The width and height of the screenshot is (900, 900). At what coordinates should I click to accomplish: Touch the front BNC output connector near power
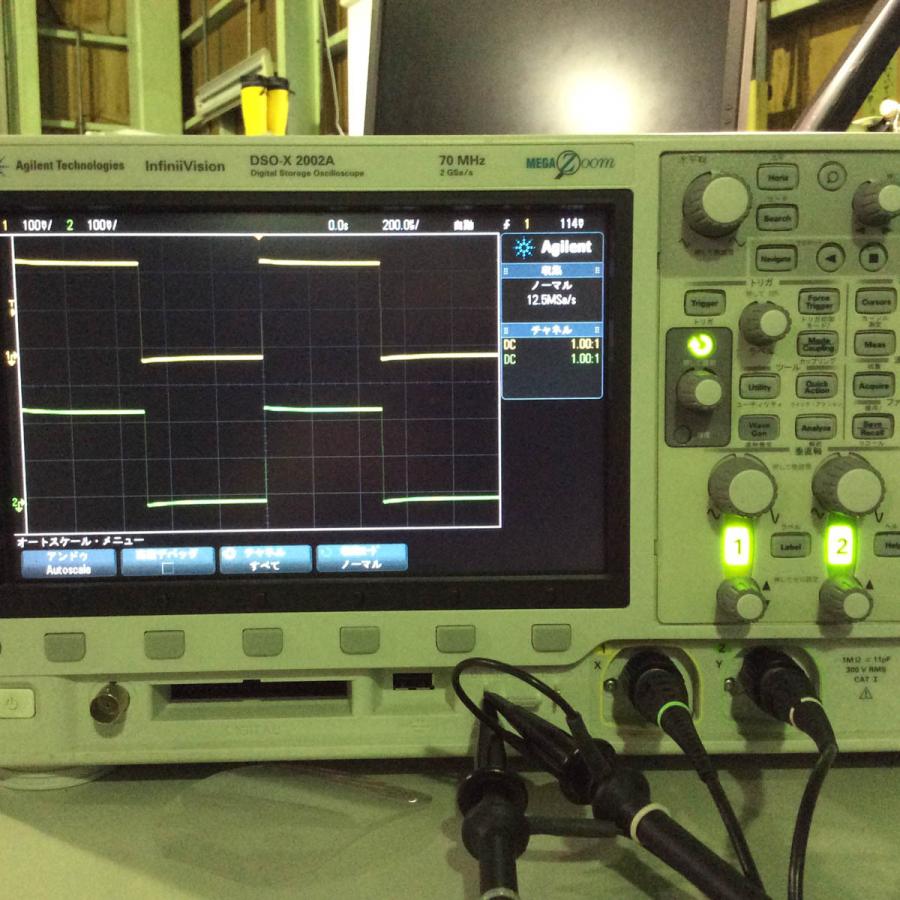(109, 703)
